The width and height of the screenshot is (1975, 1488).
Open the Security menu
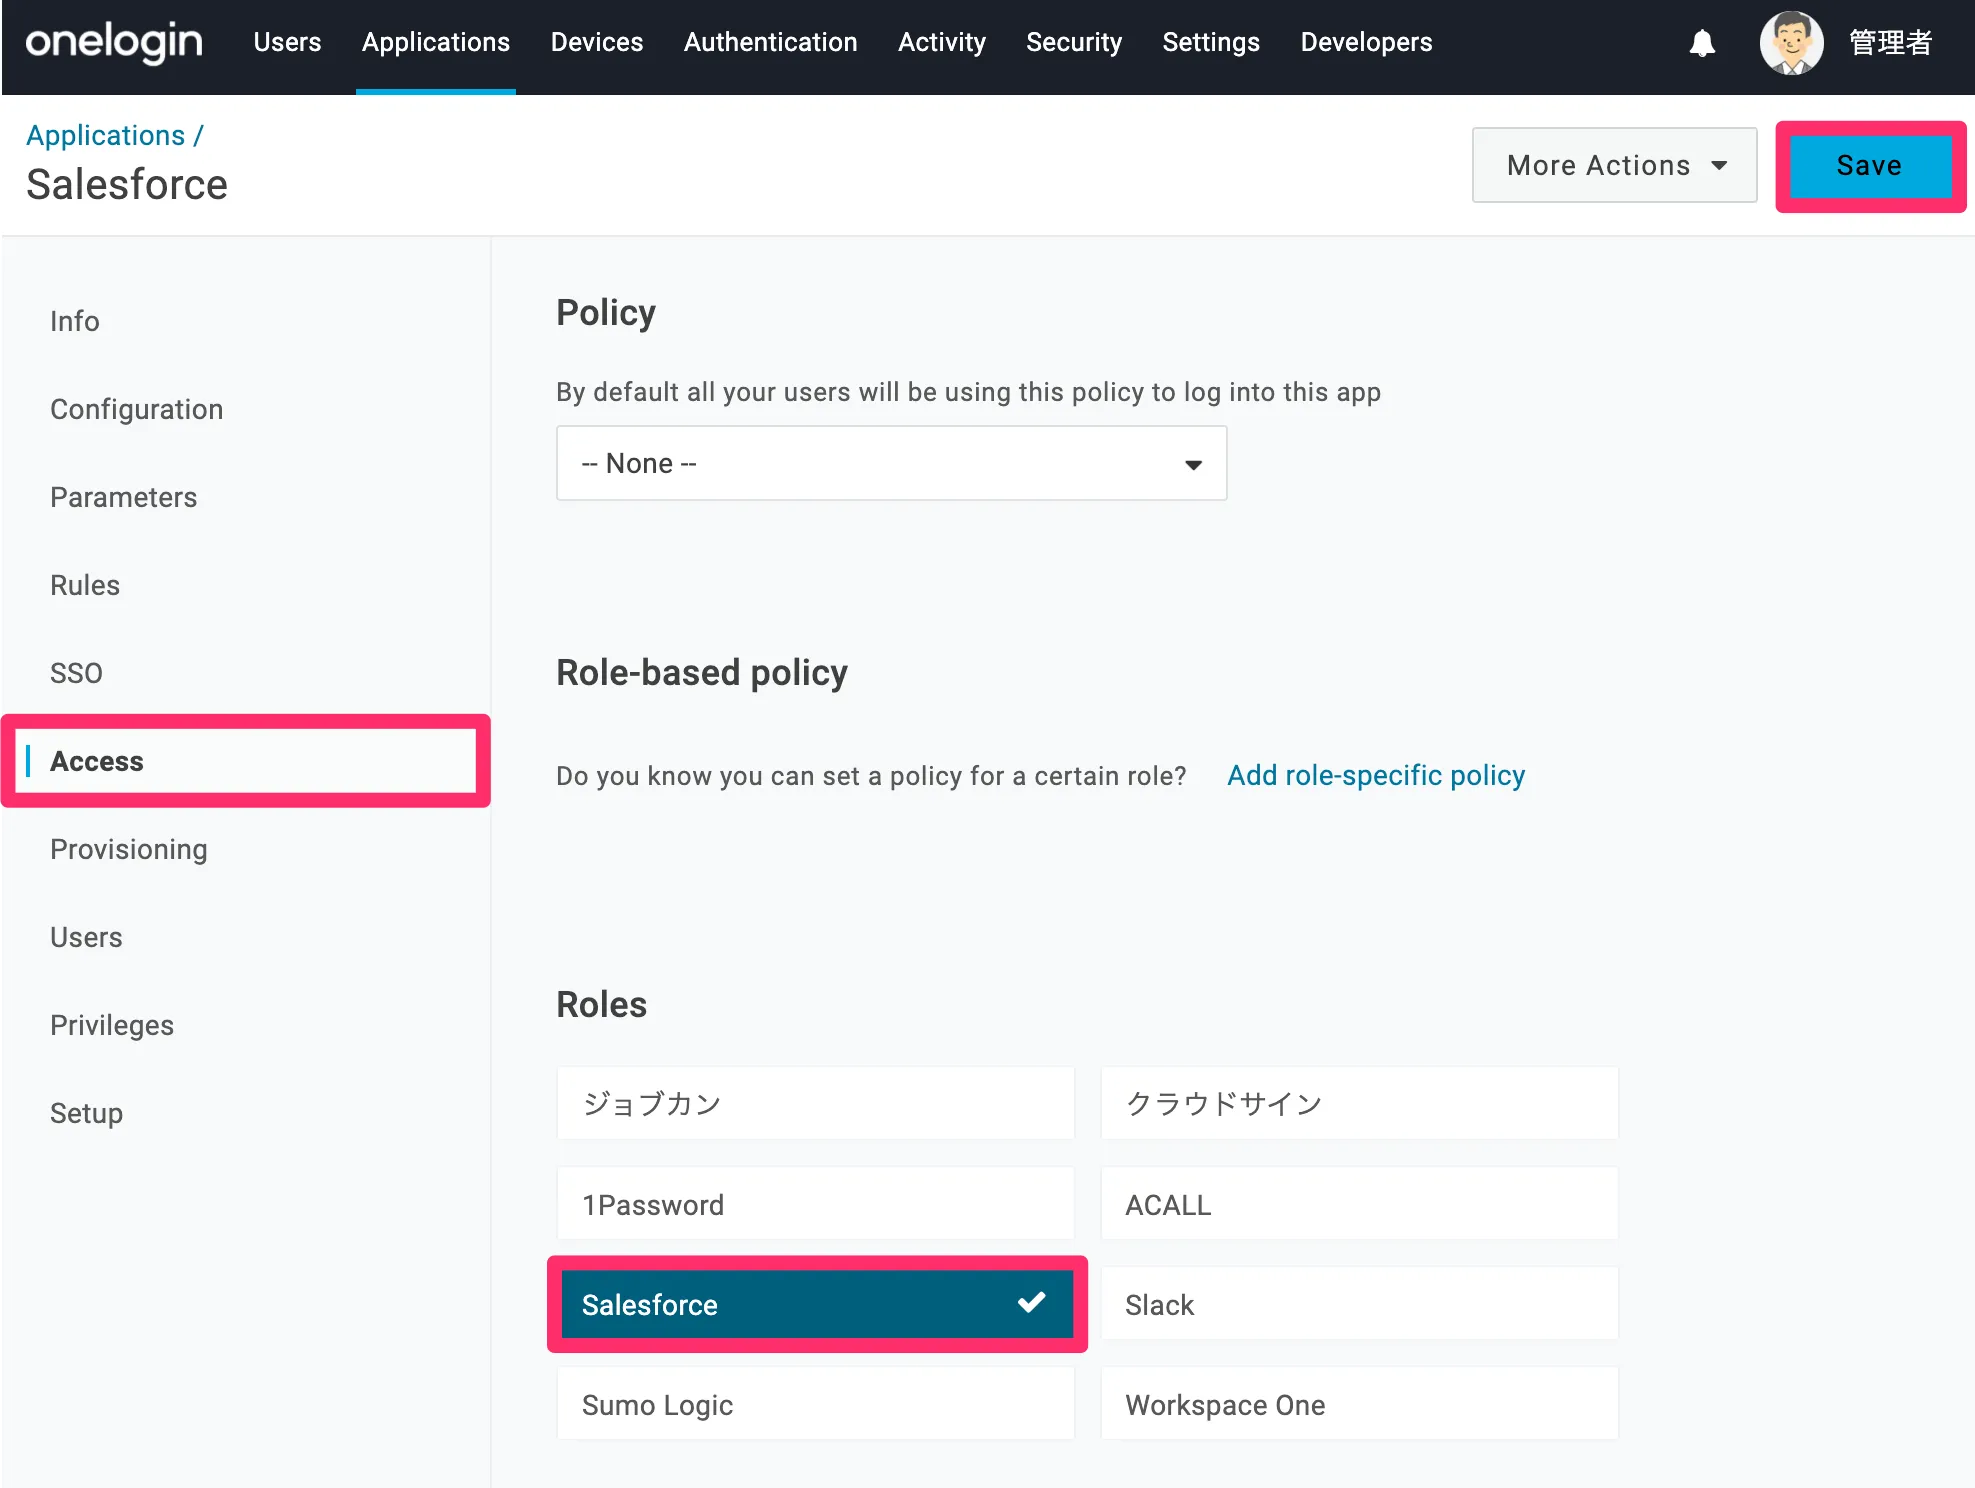coord(1073,42)
